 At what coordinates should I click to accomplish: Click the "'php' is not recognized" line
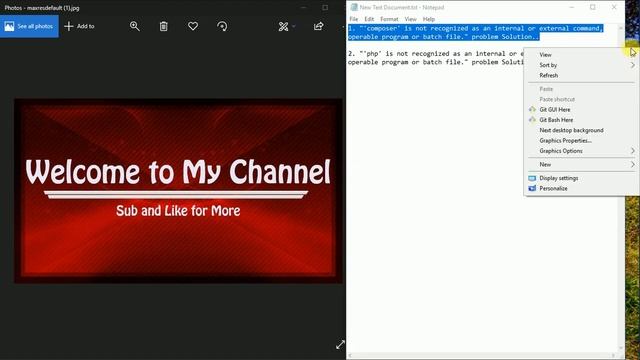[x=436, y=58]
